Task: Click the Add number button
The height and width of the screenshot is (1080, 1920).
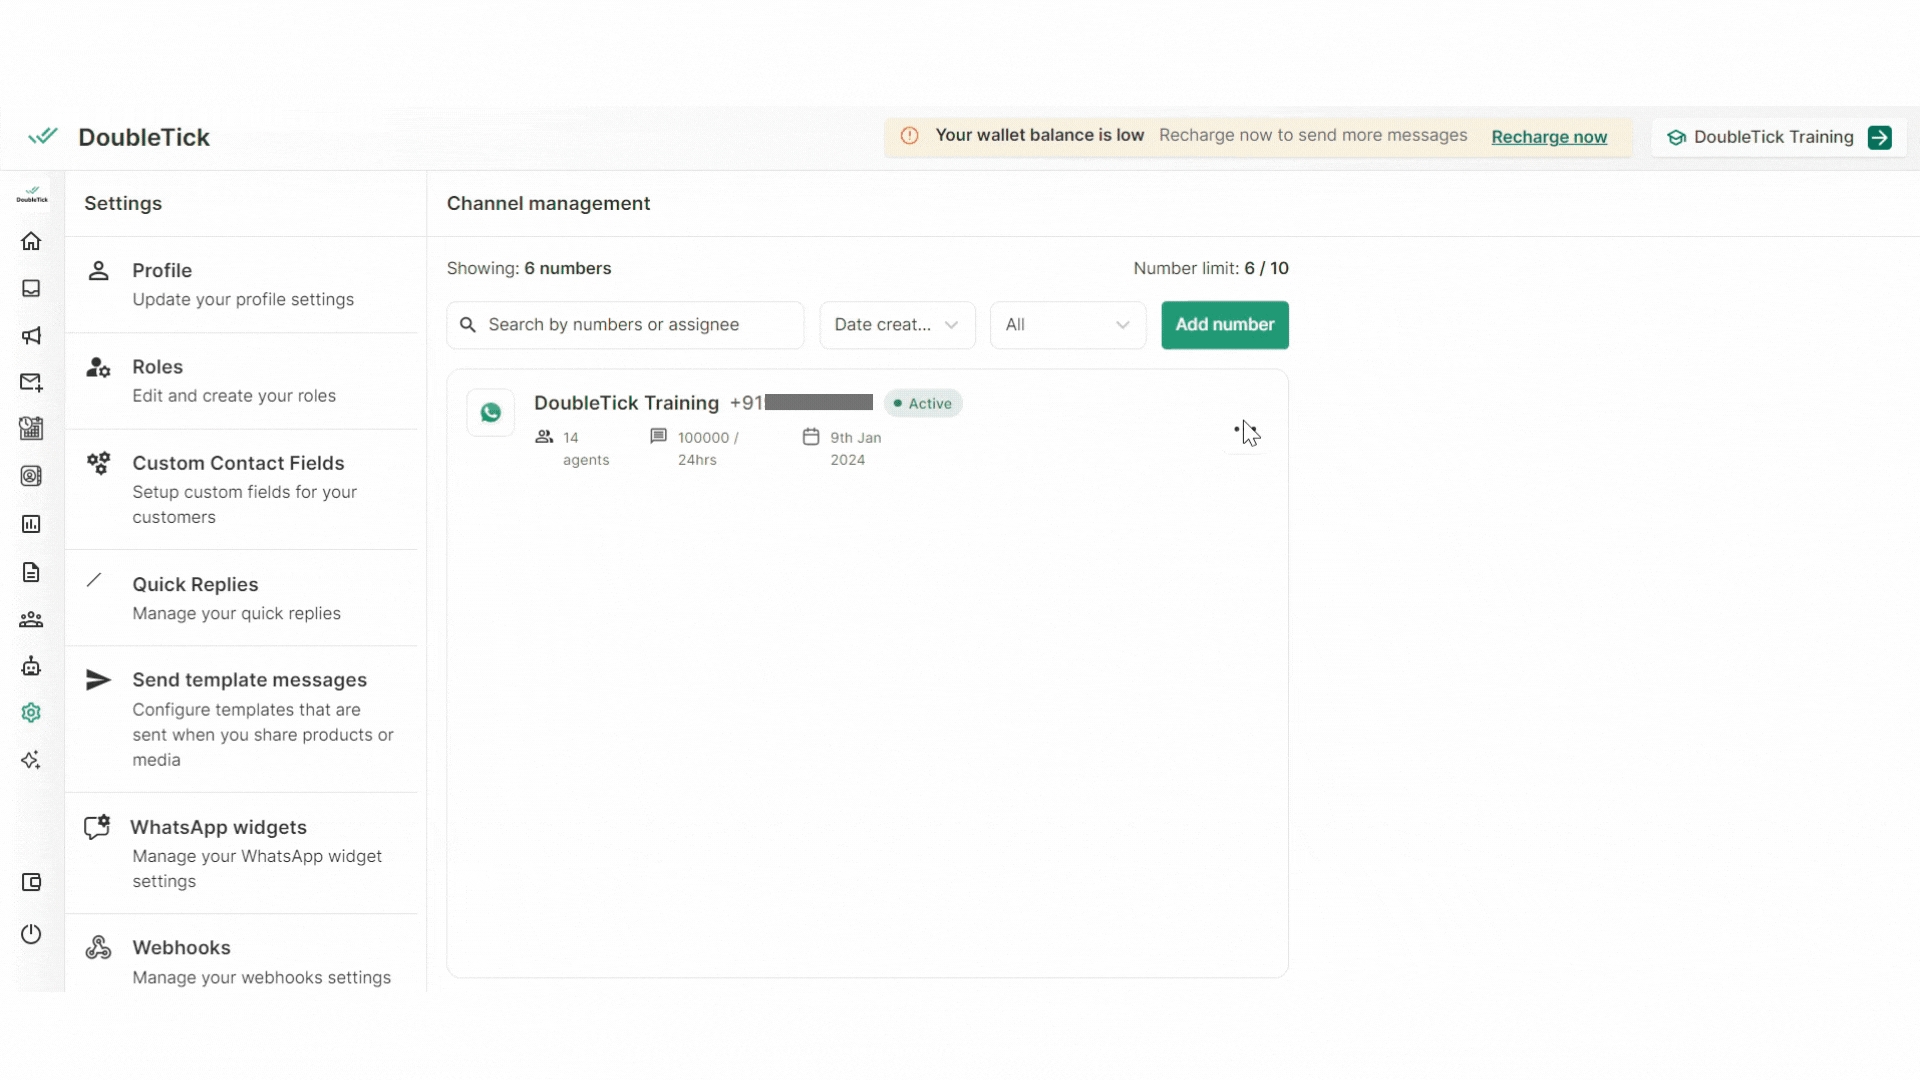Action: pos(1224,325)
